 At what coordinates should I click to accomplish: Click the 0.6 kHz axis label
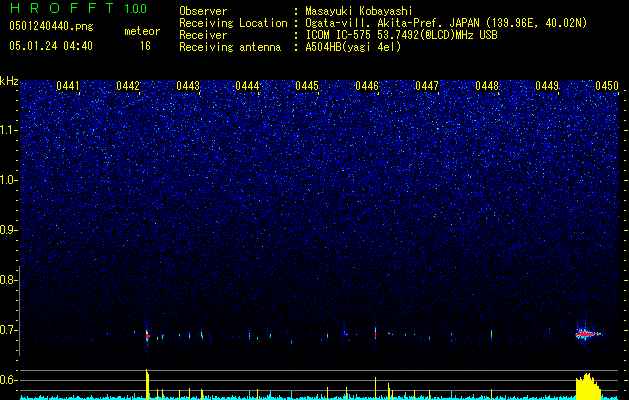[8, 380]
